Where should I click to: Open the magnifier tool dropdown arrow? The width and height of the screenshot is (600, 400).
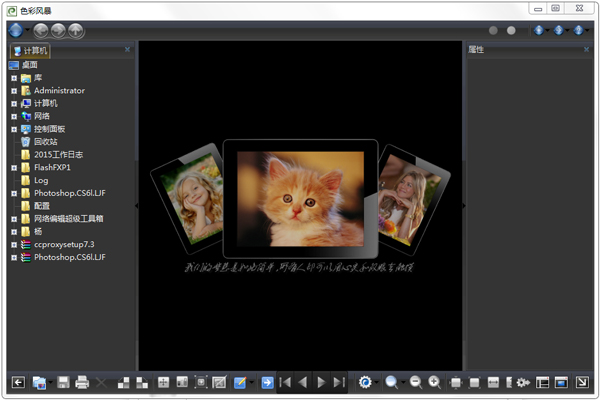pos(403,382)
